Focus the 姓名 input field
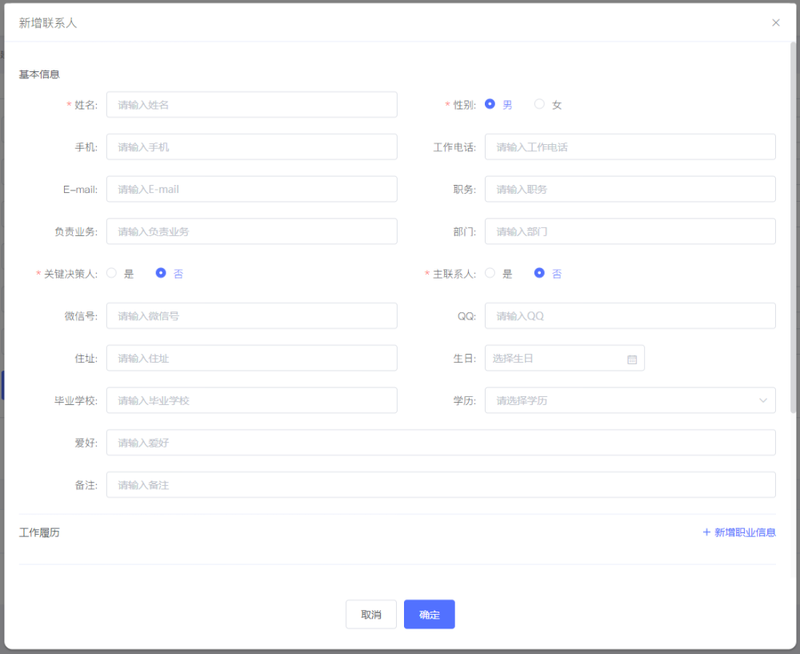Screen dimensions: 800x654 tap(252, 105)
